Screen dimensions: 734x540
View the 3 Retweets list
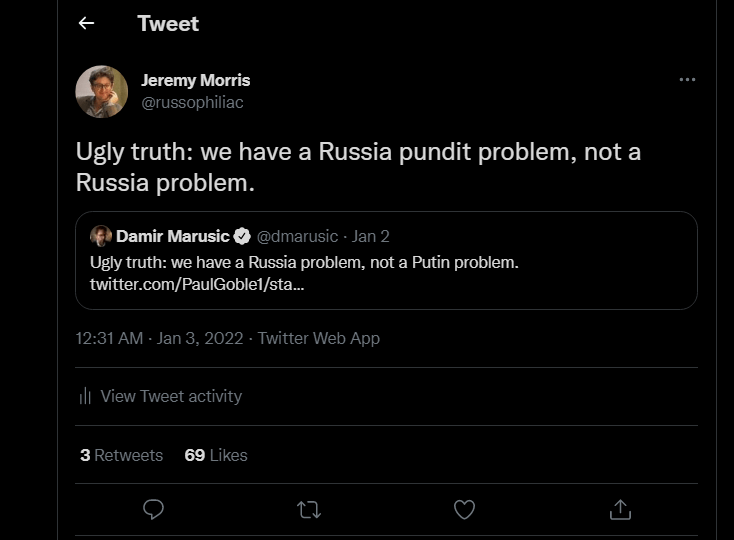[121, 455]
